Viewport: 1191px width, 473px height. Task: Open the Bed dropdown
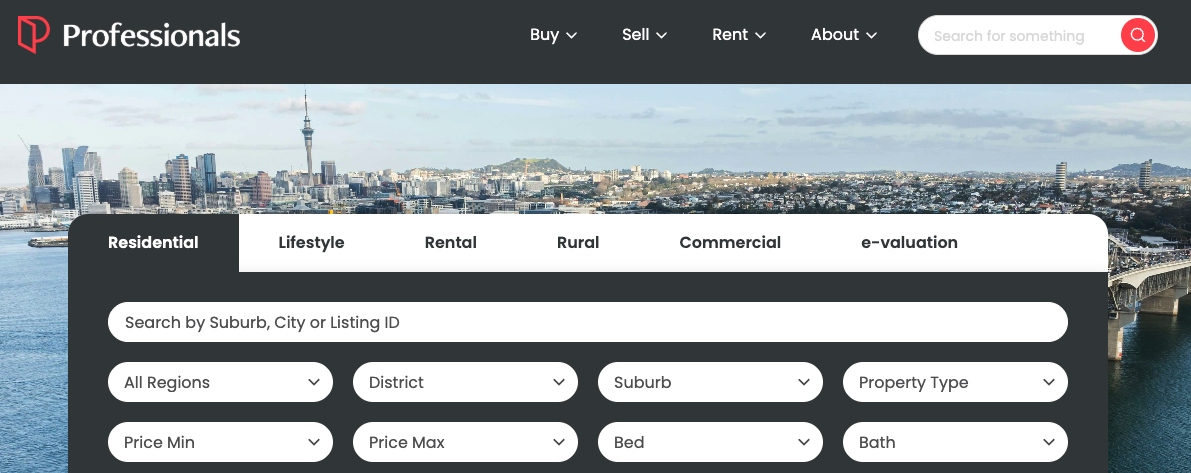(710, 442)
